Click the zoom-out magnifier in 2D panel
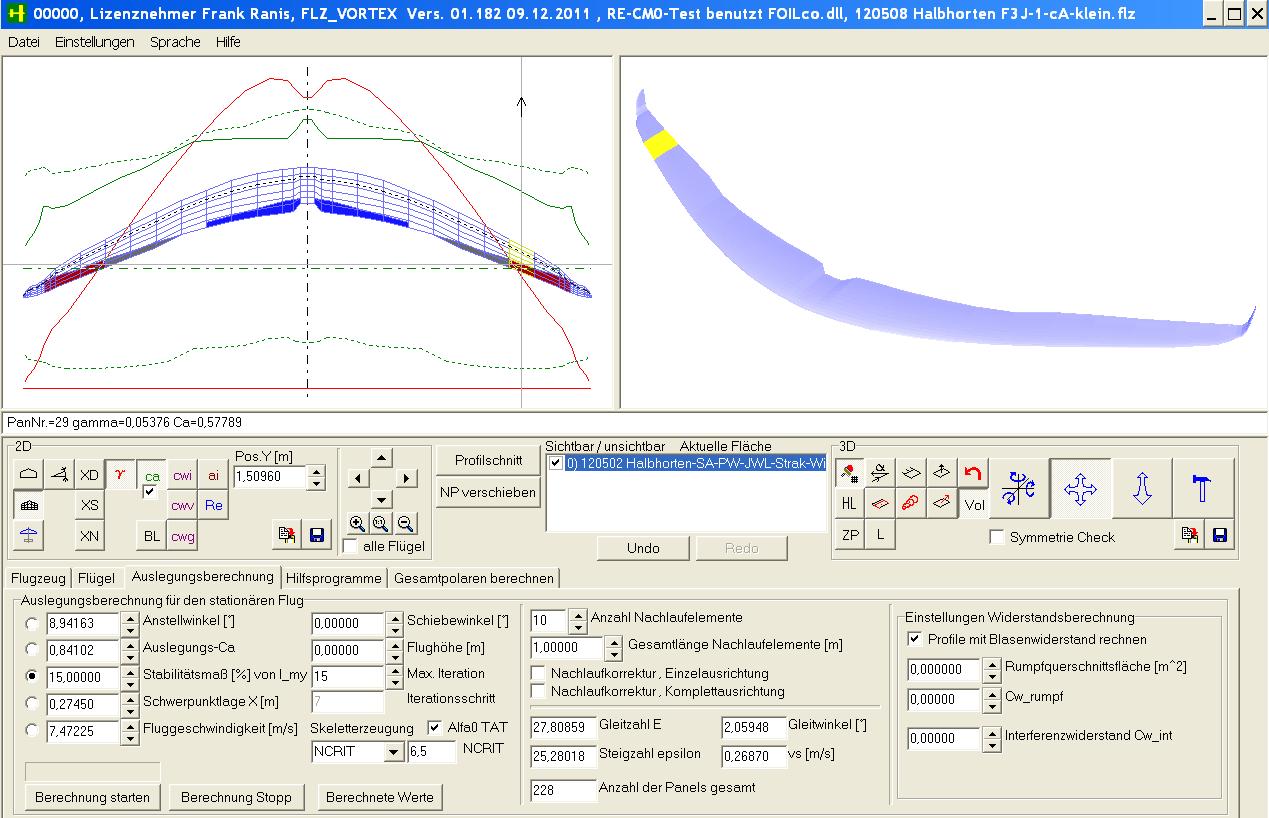 [405, 523]
